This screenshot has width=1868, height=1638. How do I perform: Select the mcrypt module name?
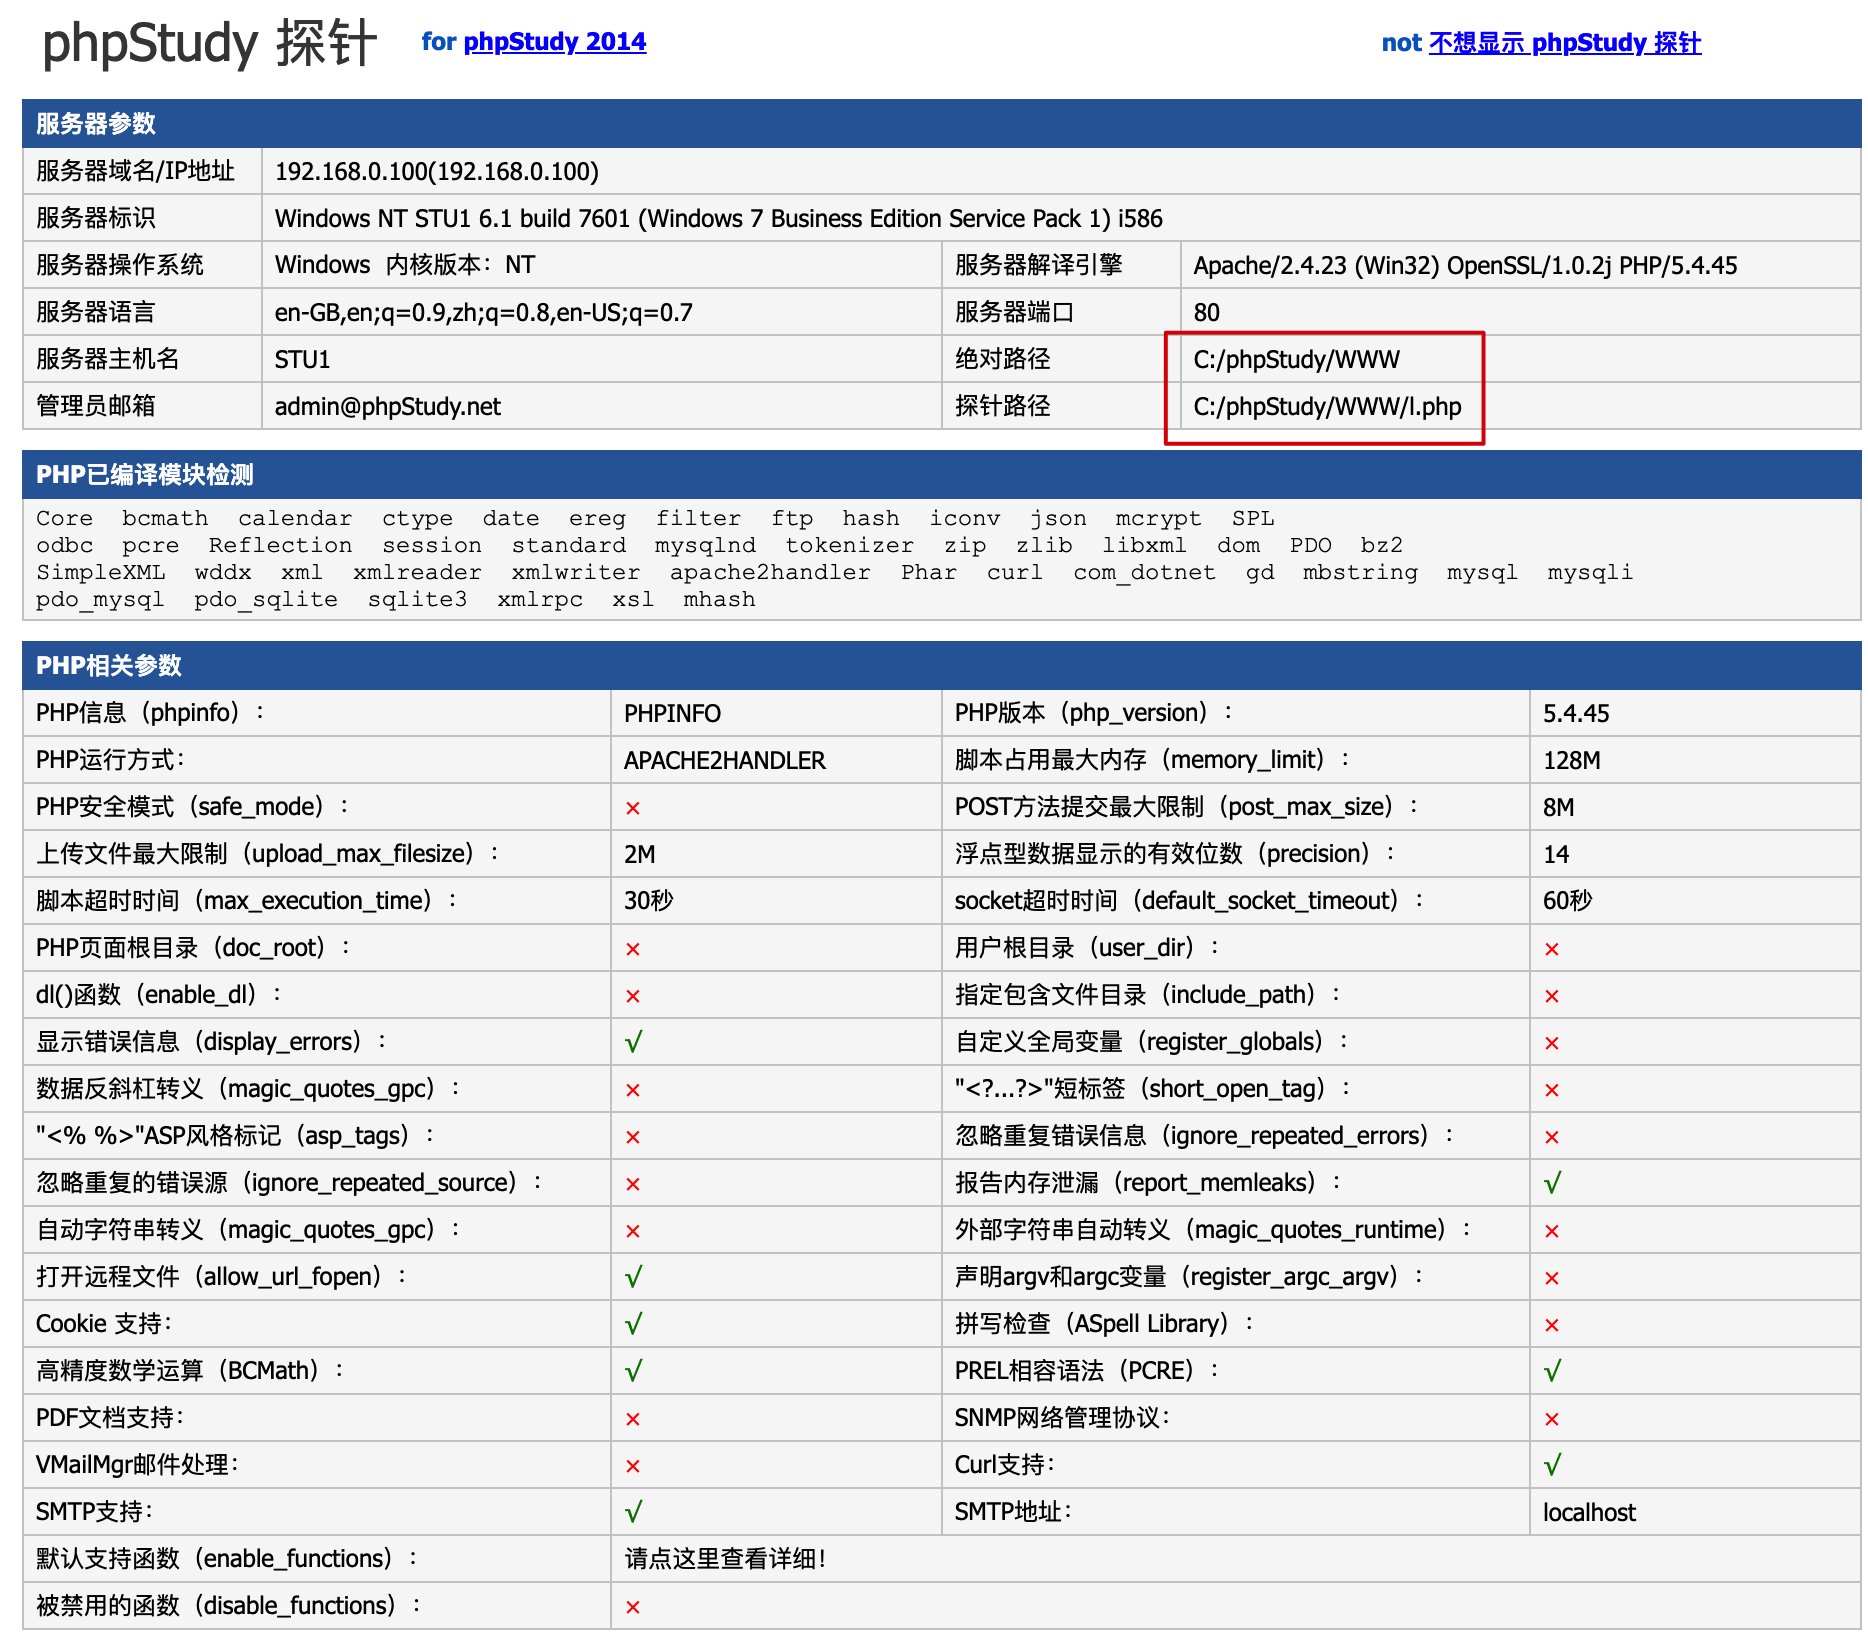[1158, 518]
